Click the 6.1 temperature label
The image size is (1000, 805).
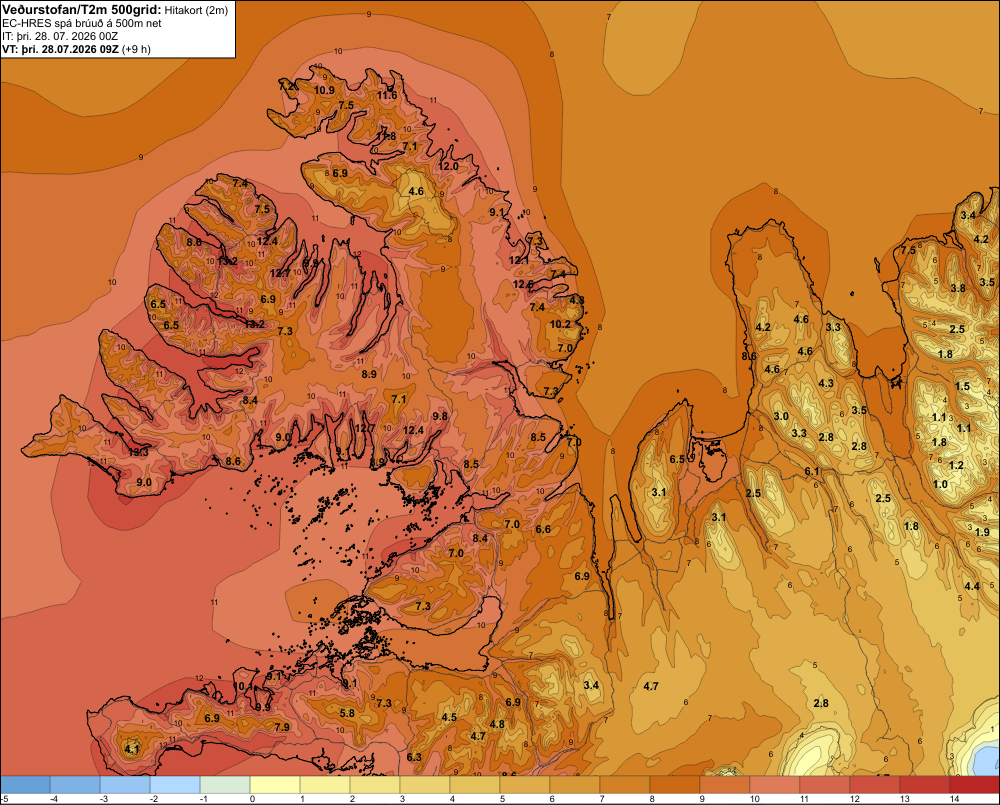pyautogui.click(x=811, y=471)
